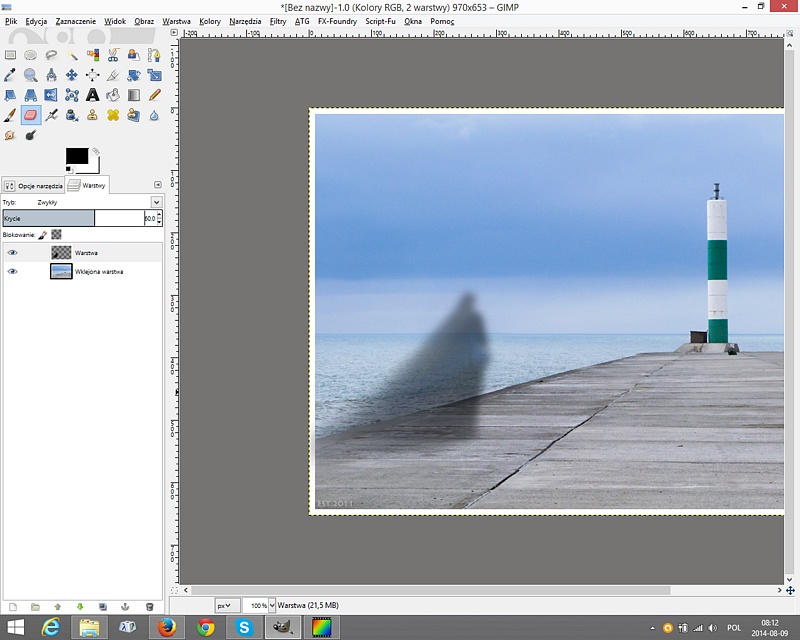This screenshot has width=800, height=640.
Task: Open the Warstwa menu
Action: (177, 21)
